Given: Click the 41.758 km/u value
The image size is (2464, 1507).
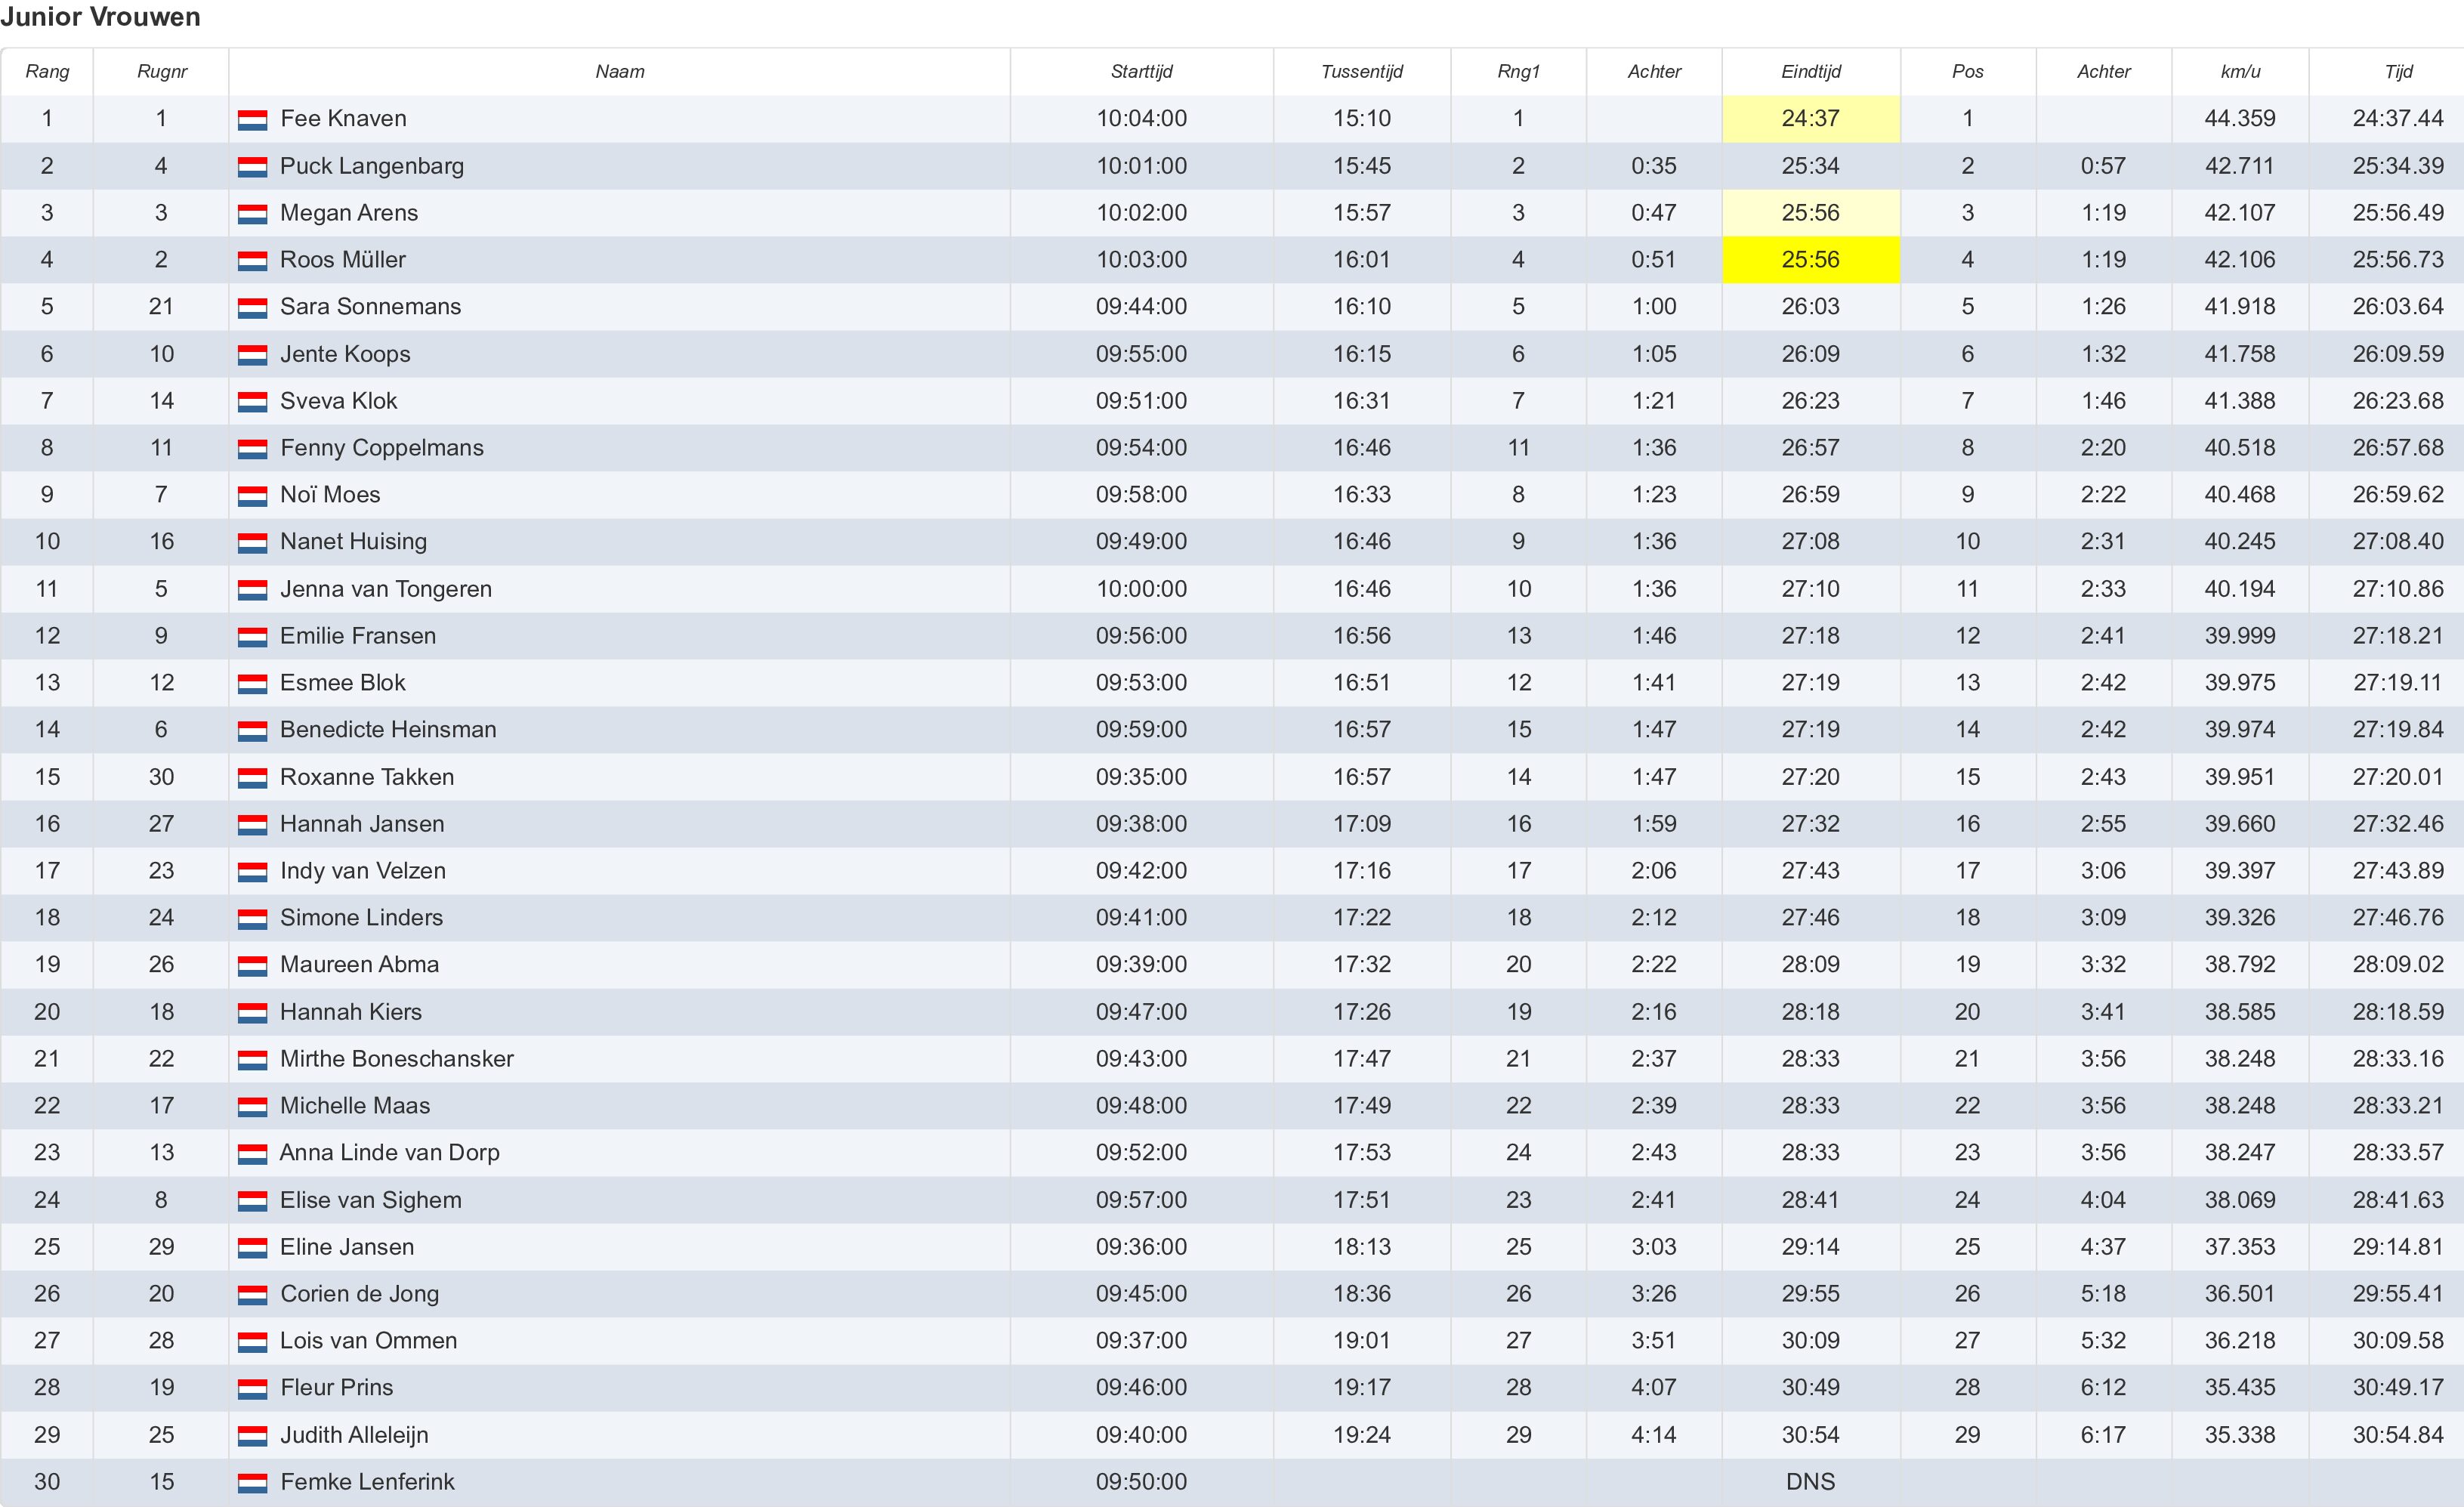Looking at the screenshot, I should (x=2240, y=354).
